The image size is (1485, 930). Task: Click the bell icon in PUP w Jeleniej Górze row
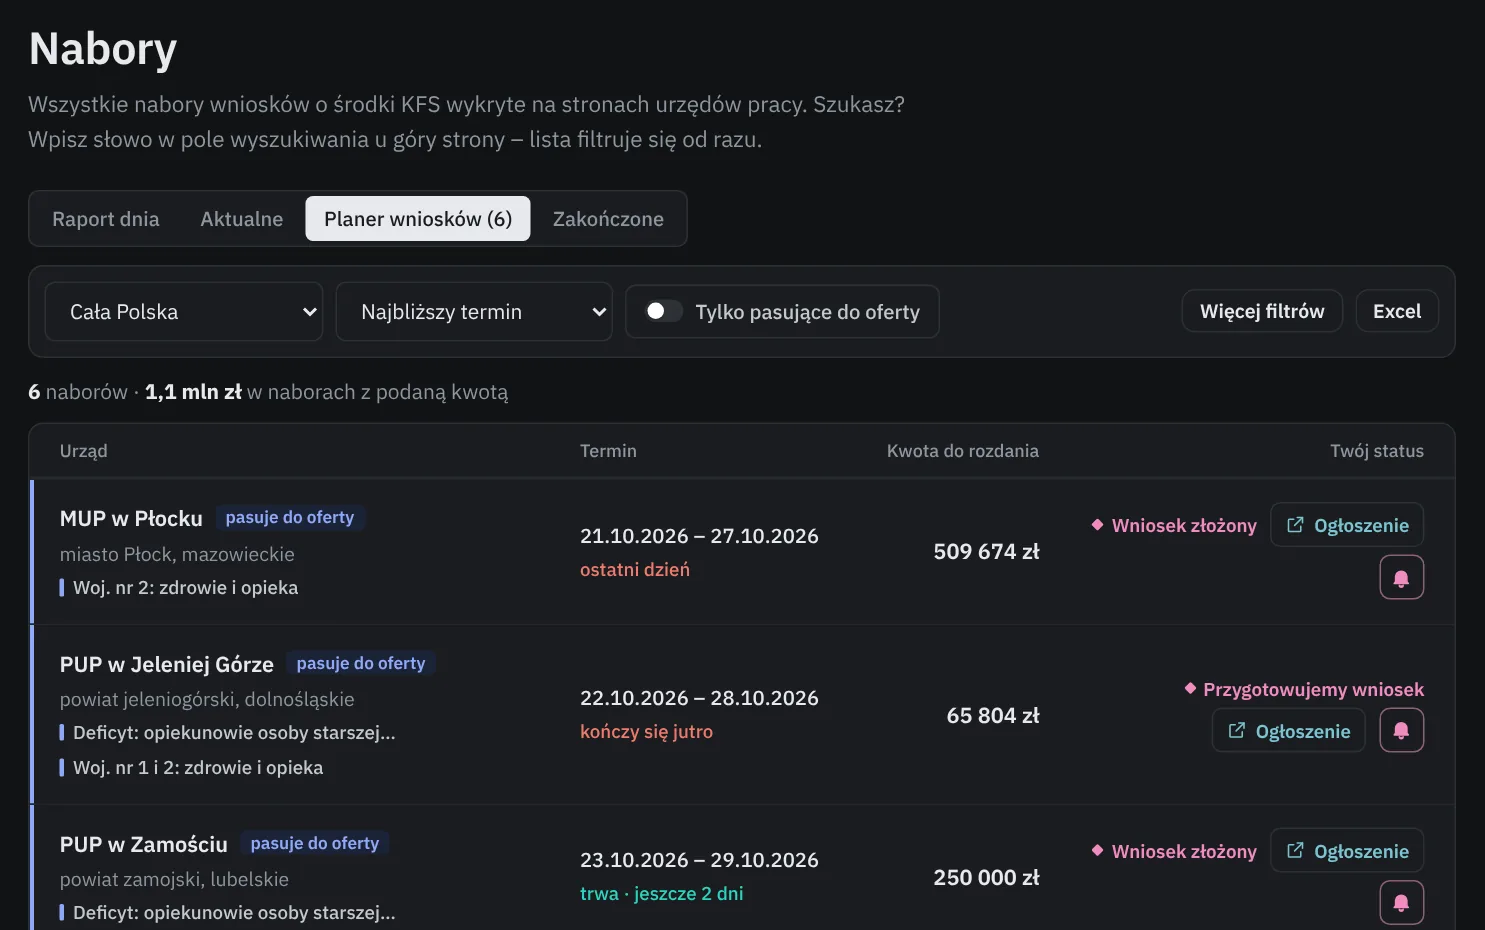pyautogui.click(x=1401, y=730)
